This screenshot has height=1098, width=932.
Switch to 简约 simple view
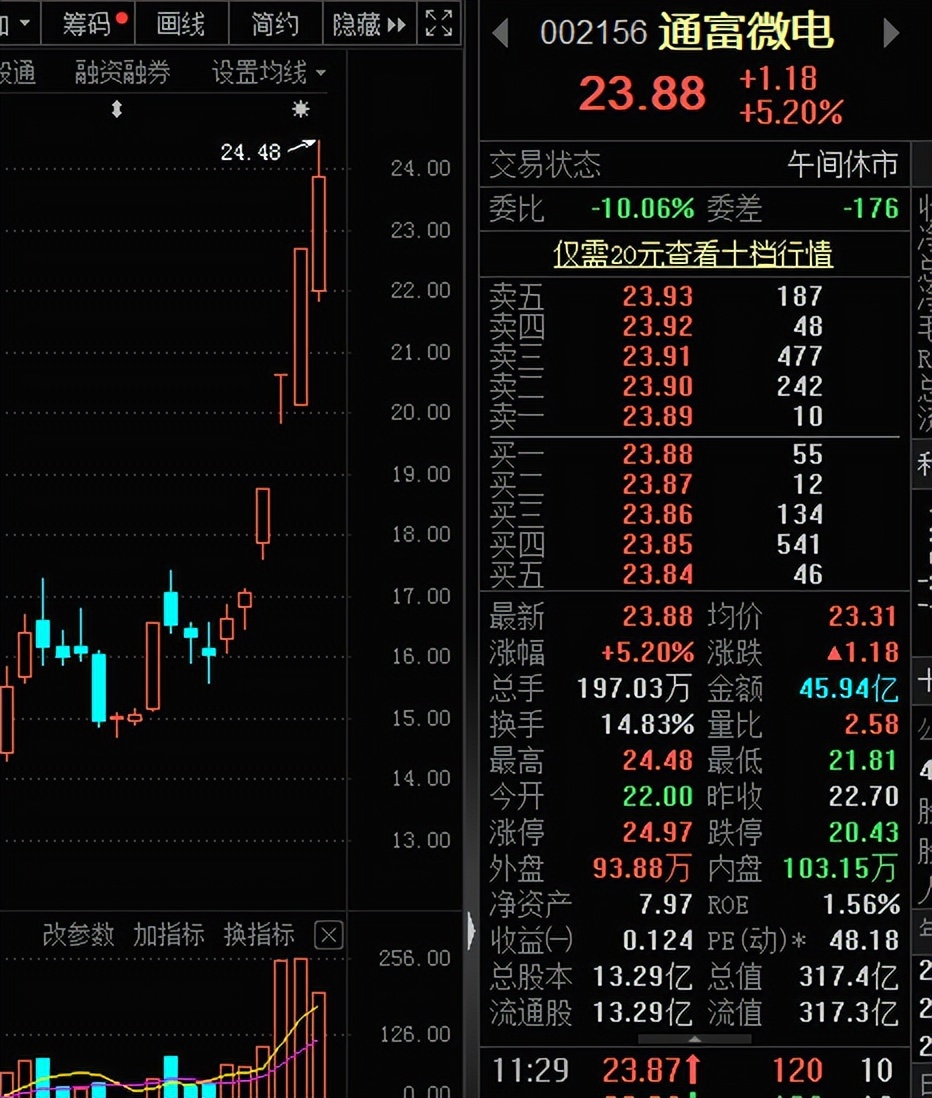pyautogui.click(x=274, y=24)
